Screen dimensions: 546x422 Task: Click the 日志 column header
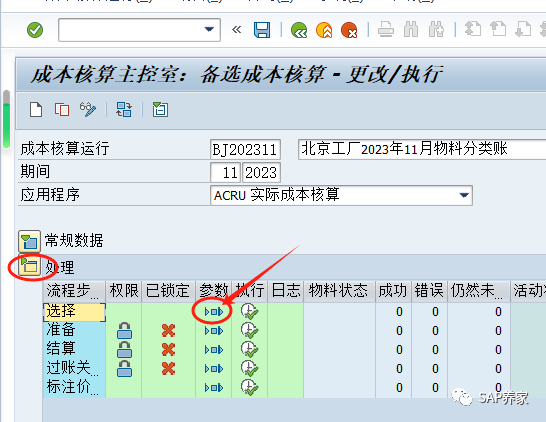(x=286, y=291)
